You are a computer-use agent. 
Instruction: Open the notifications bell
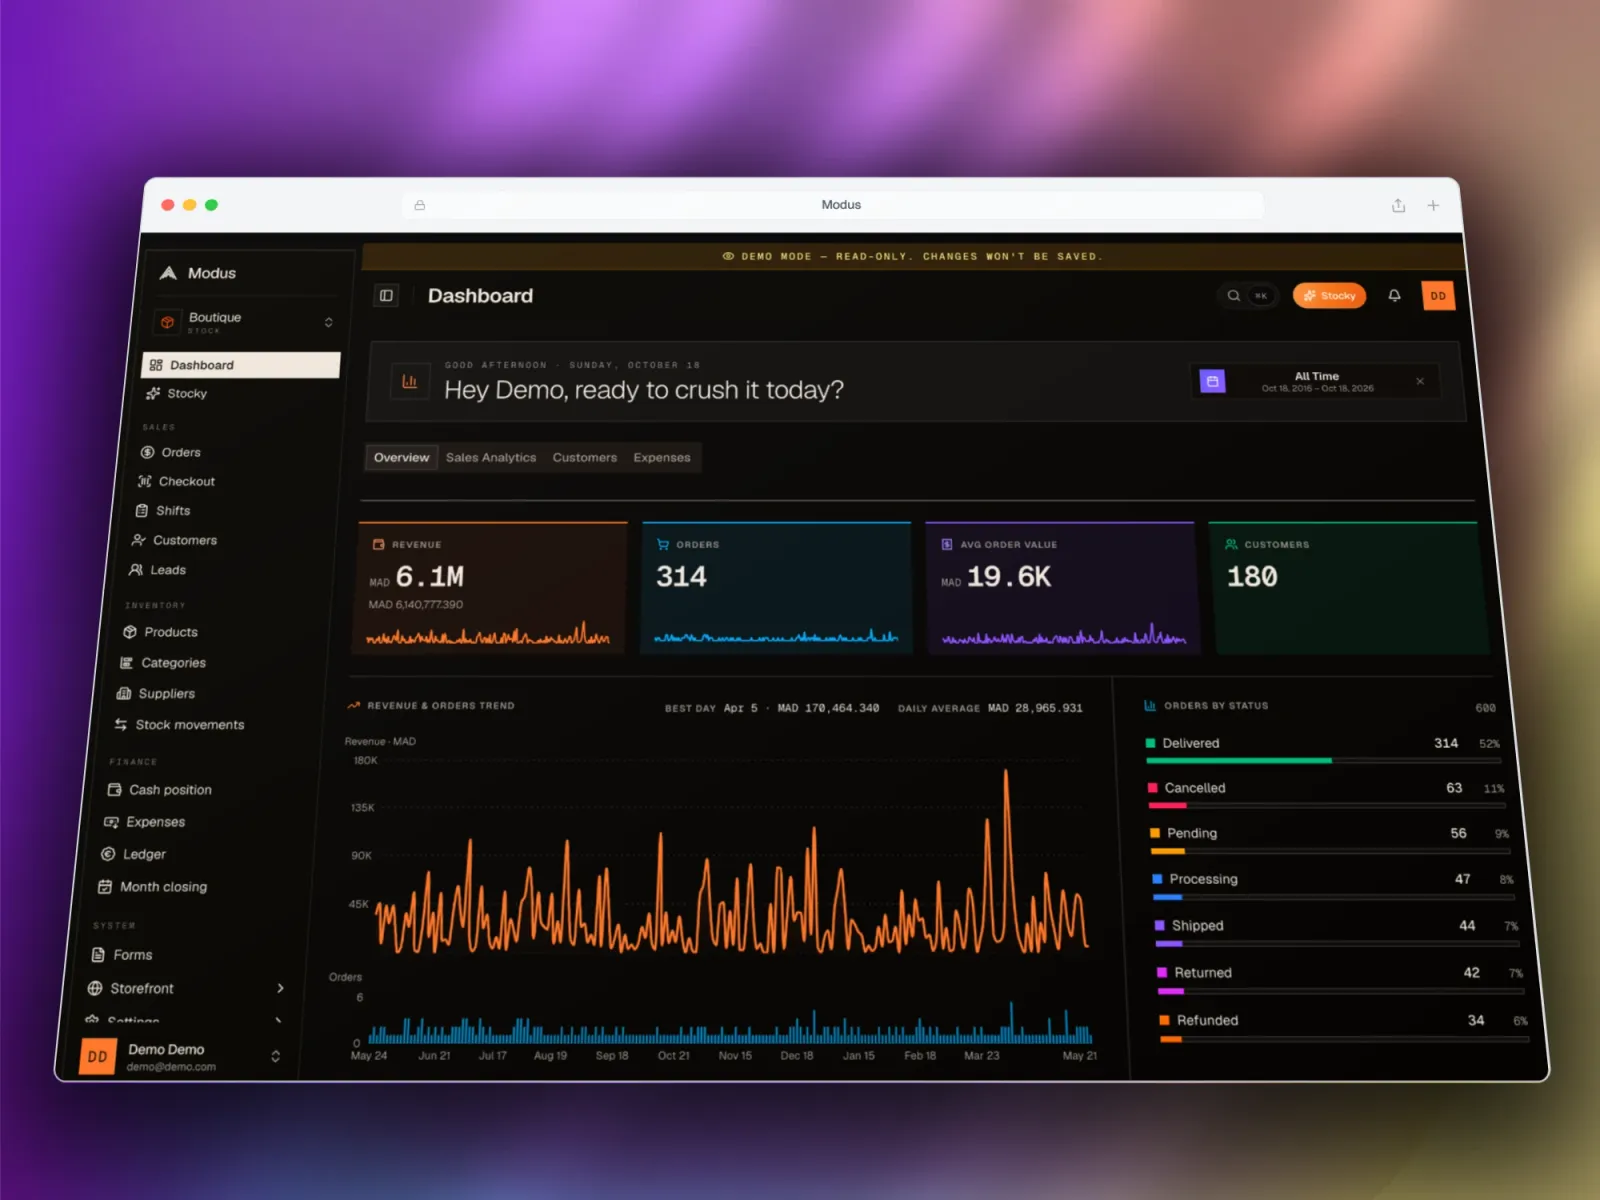coord(1394,296)
